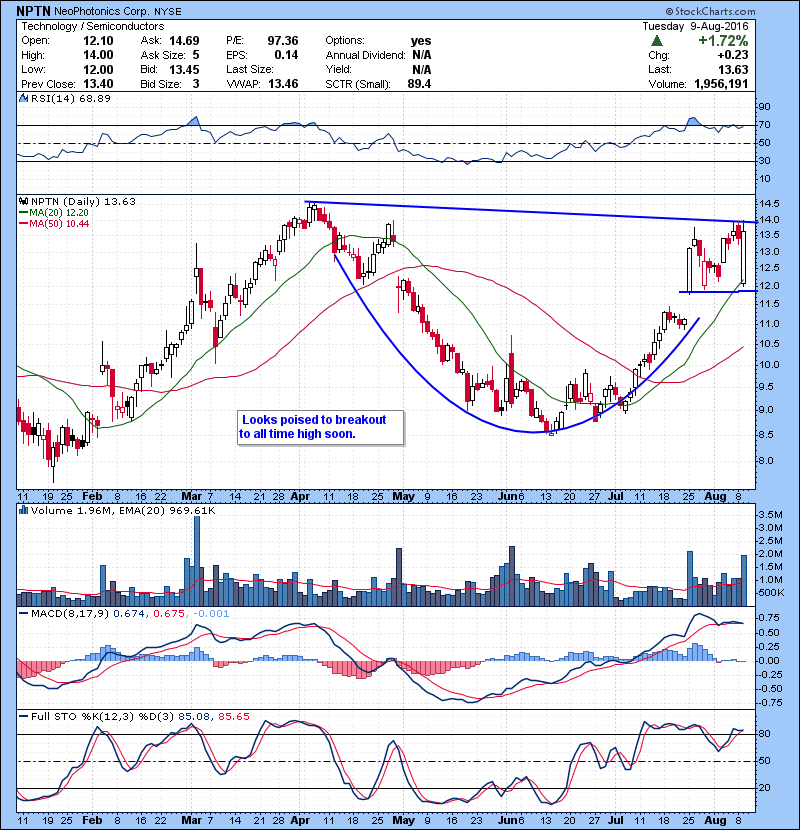
Task: Click the NeoPhotonics Corp. company name
Action: [x=102, y=11]
